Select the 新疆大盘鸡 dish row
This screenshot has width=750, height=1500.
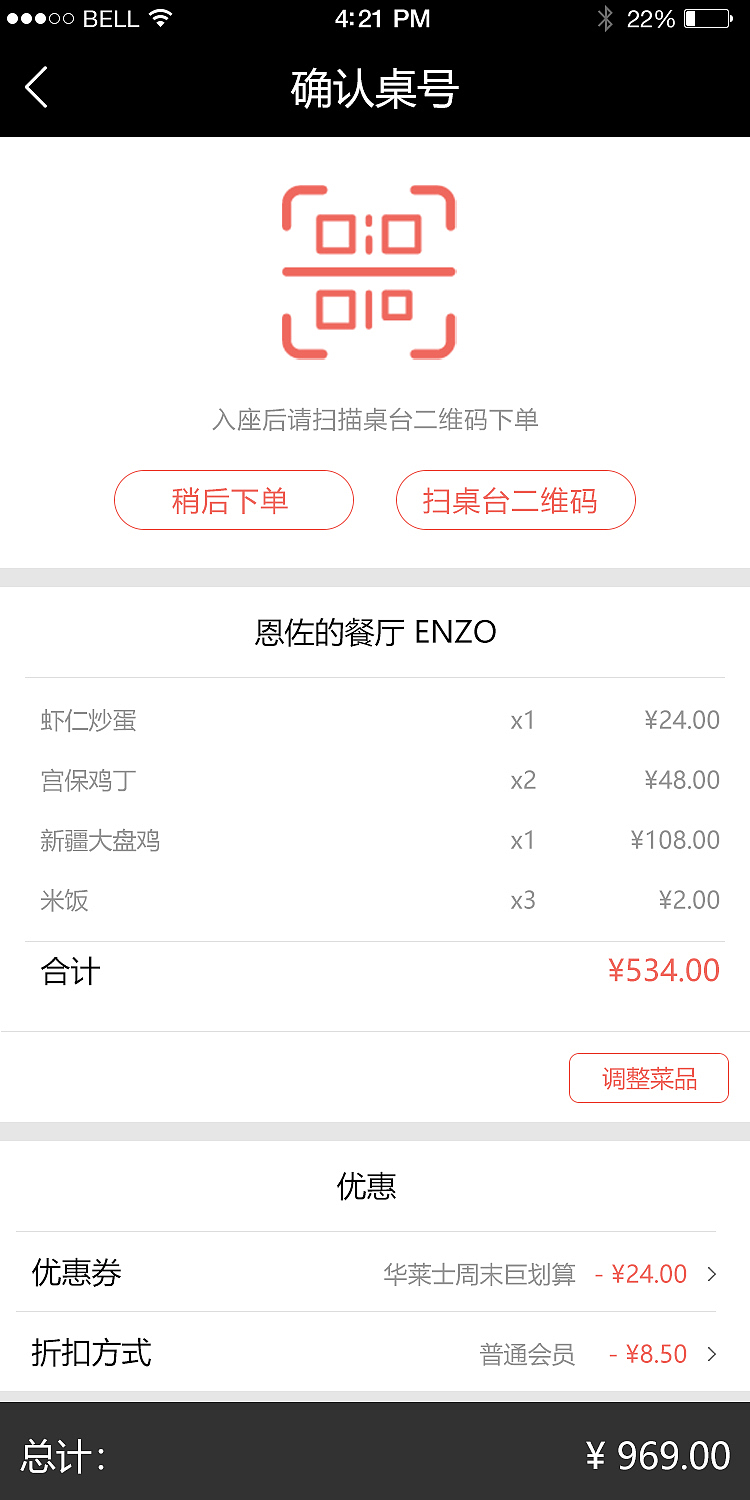point(375,840)
